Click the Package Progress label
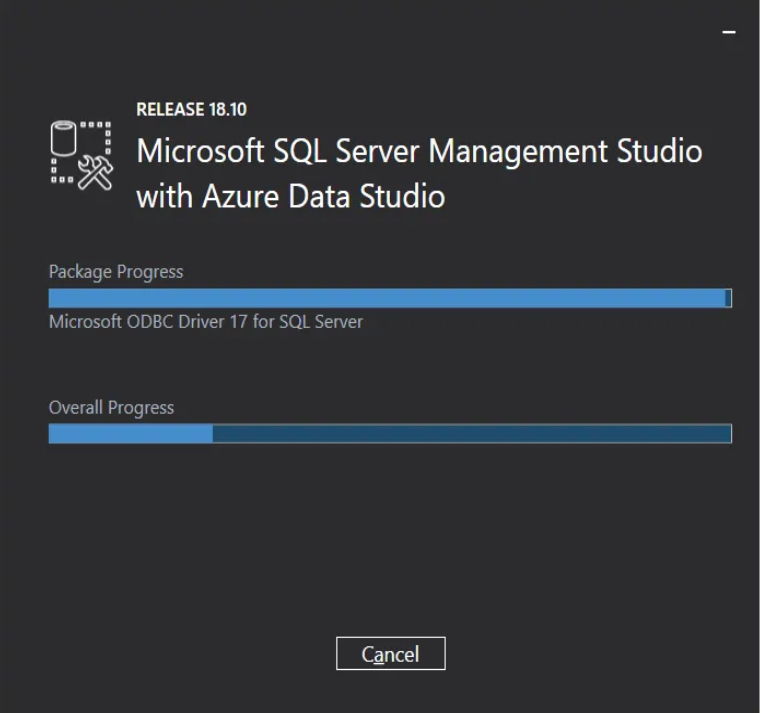 (116, 272)
